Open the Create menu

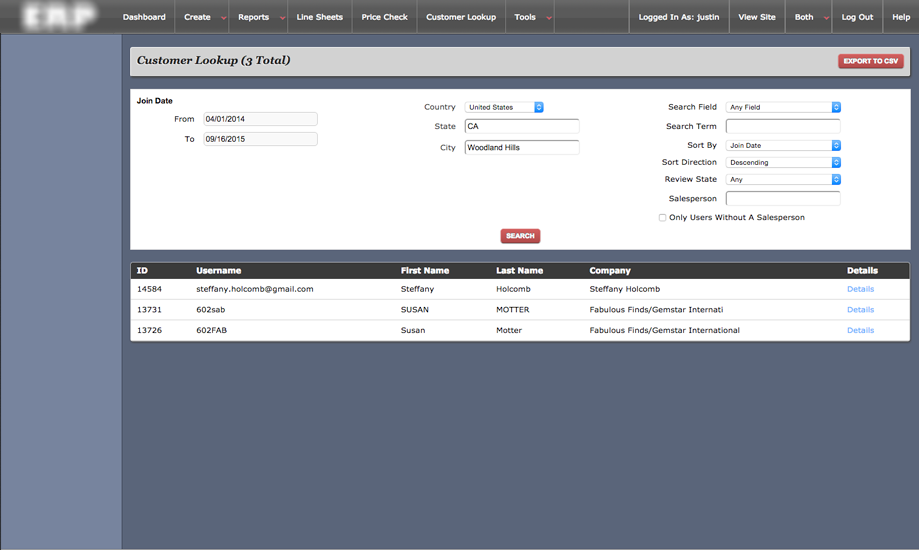[x=197, y=17]
